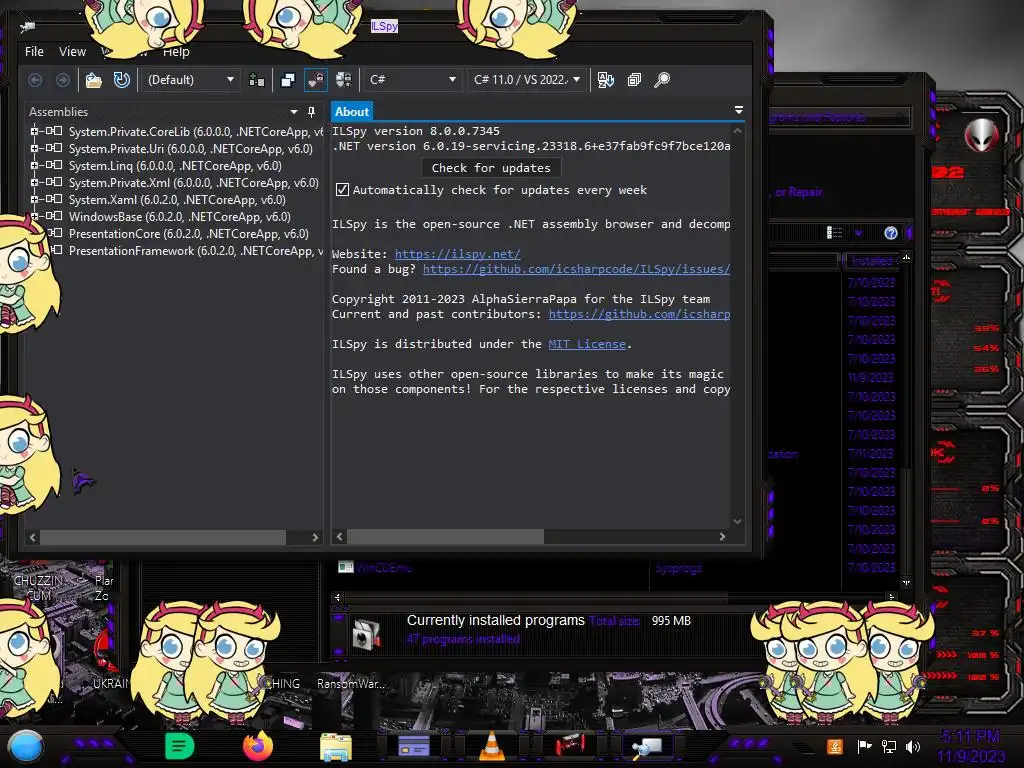Click the Check for updates button

491,168
